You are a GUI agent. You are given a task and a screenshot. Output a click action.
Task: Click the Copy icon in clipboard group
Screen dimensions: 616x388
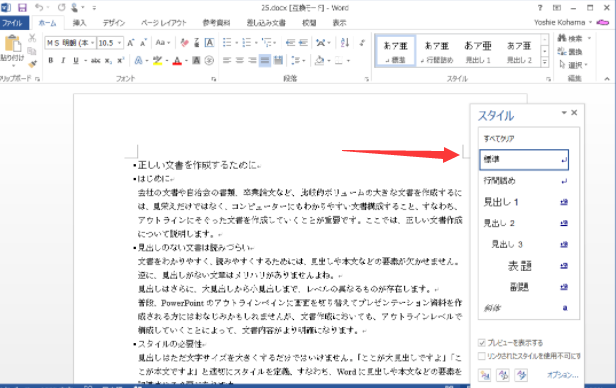point(32,51)
